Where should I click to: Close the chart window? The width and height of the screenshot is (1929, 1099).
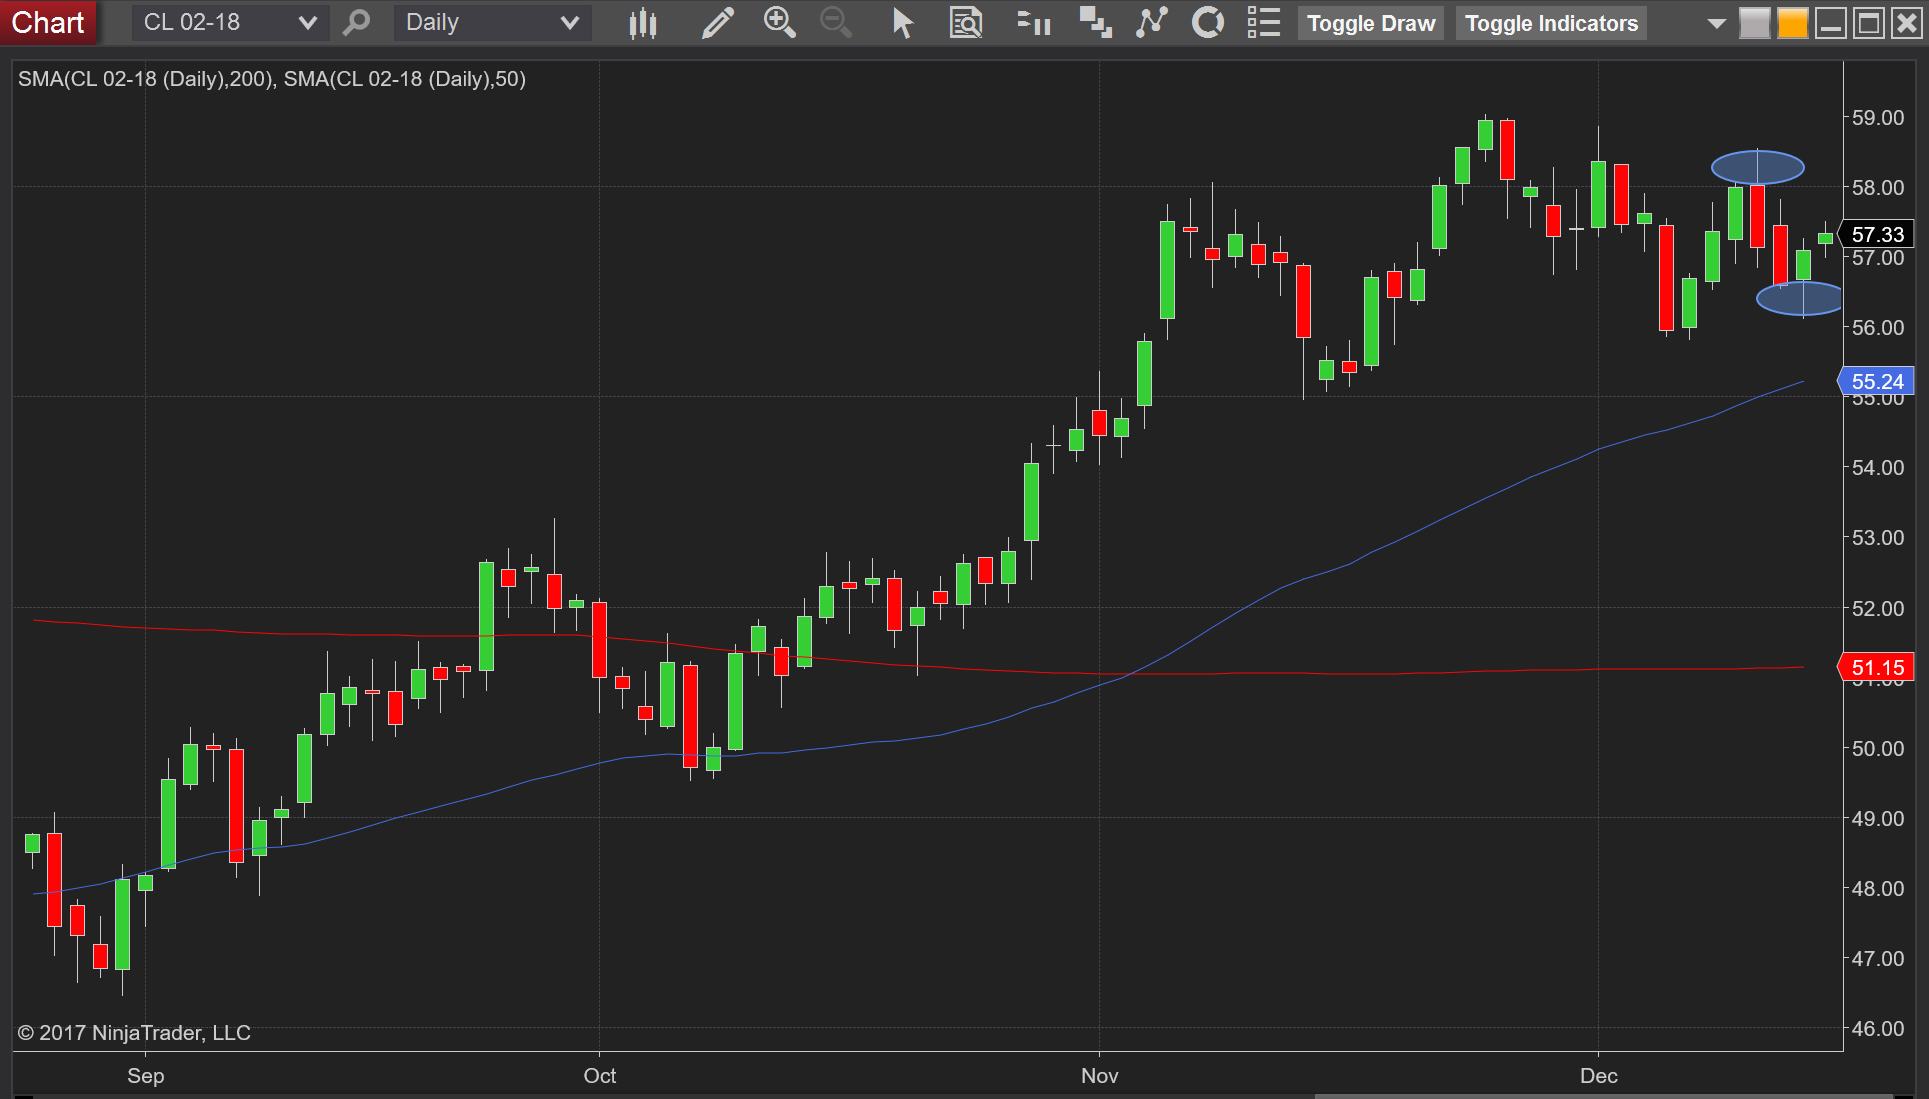point(1906,23)
